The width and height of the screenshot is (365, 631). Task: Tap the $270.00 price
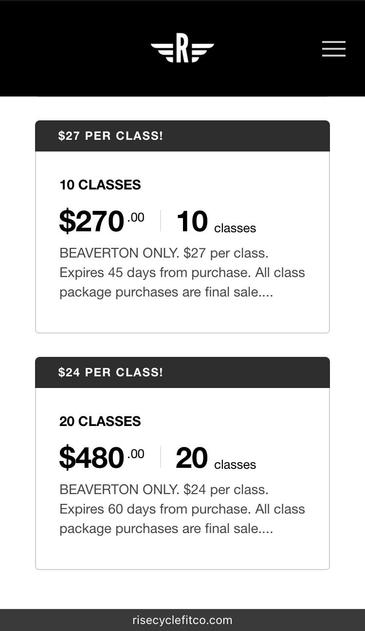102,221
